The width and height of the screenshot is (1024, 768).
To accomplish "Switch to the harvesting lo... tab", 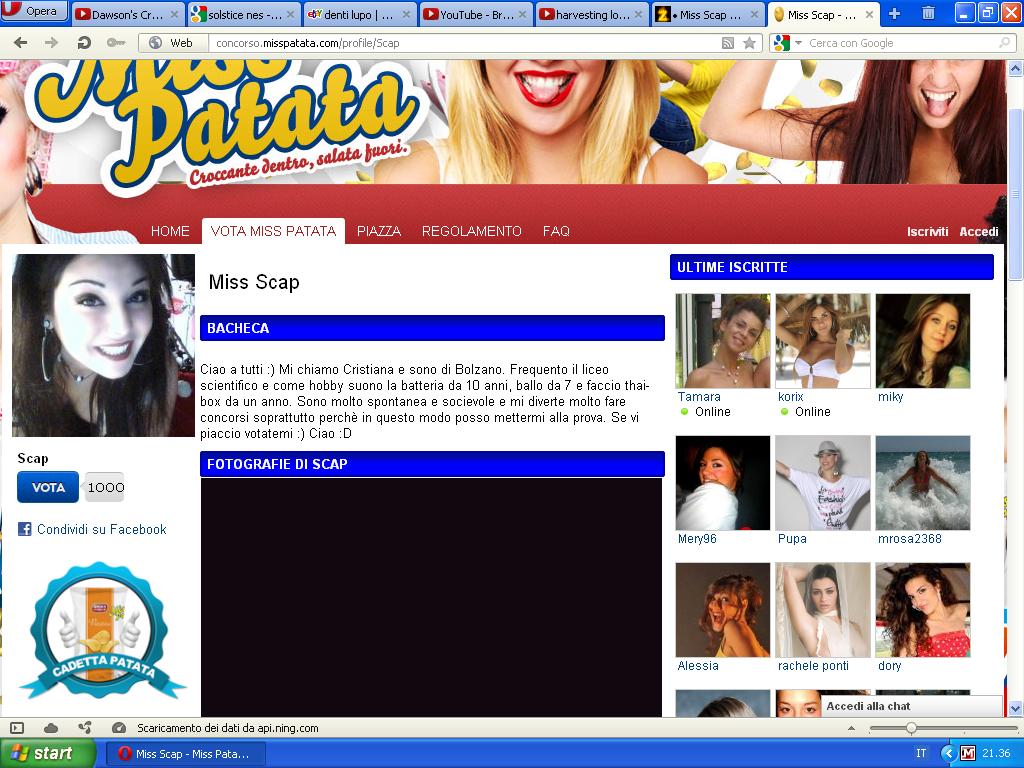I will point(592,14).
